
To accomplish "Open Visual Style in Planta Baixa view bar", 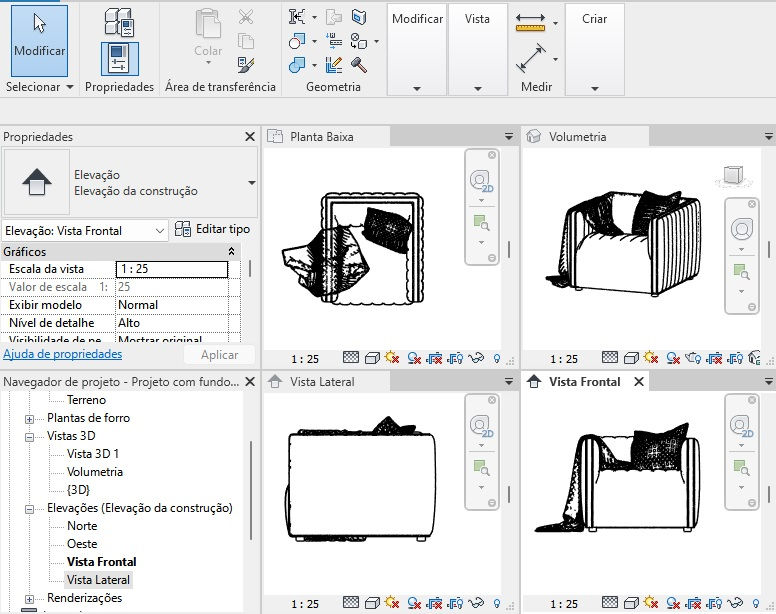I will pos(372,357).
